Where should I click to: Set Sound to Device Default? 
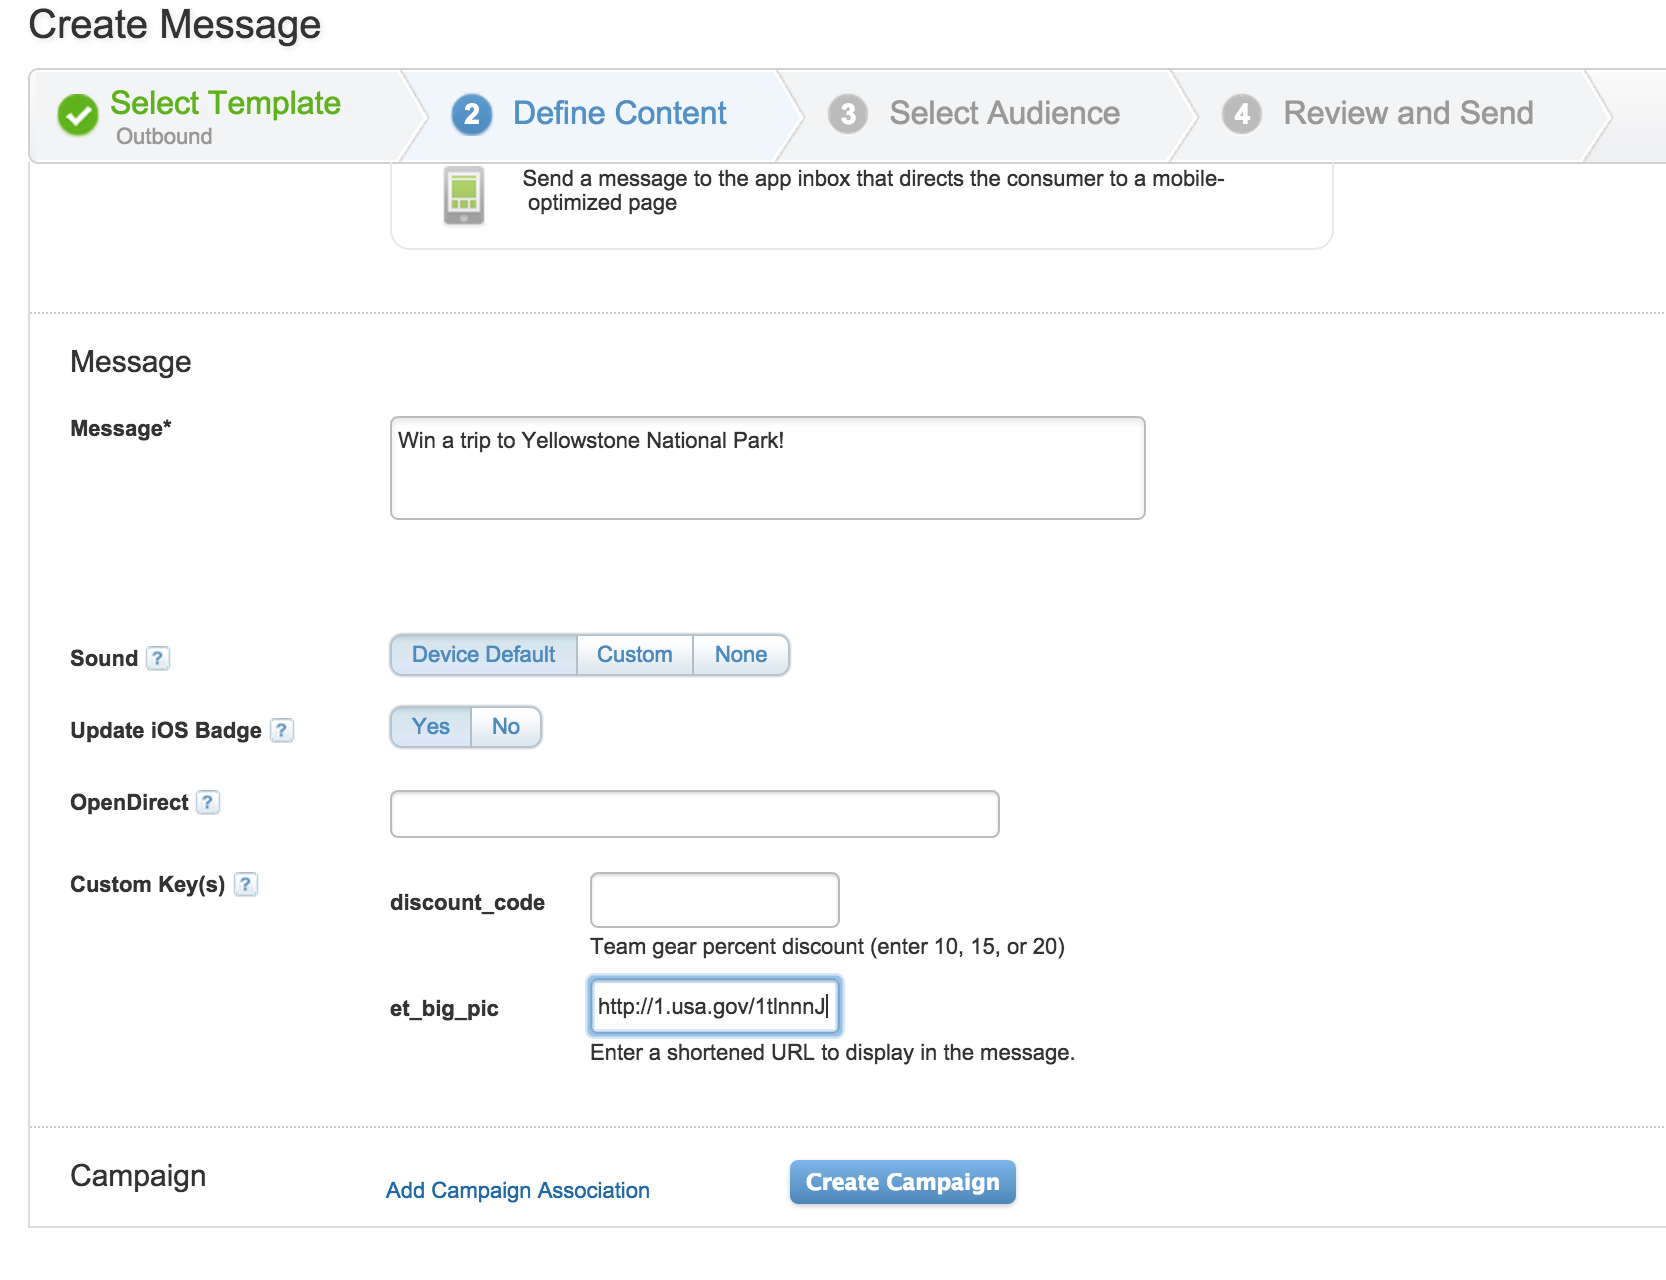(483, 655)
